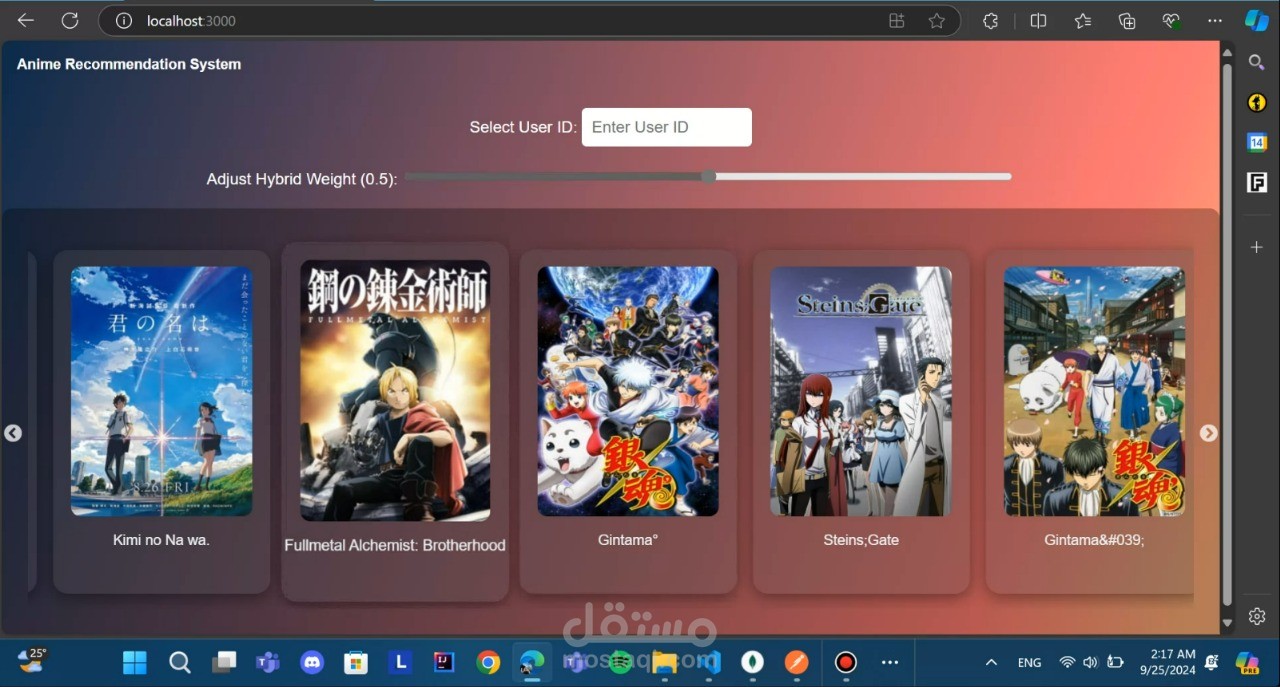Launch Discord from the taskbar
Image resolution: width=1280 pixels, height=687 pixels.
(x=312, y=662)
